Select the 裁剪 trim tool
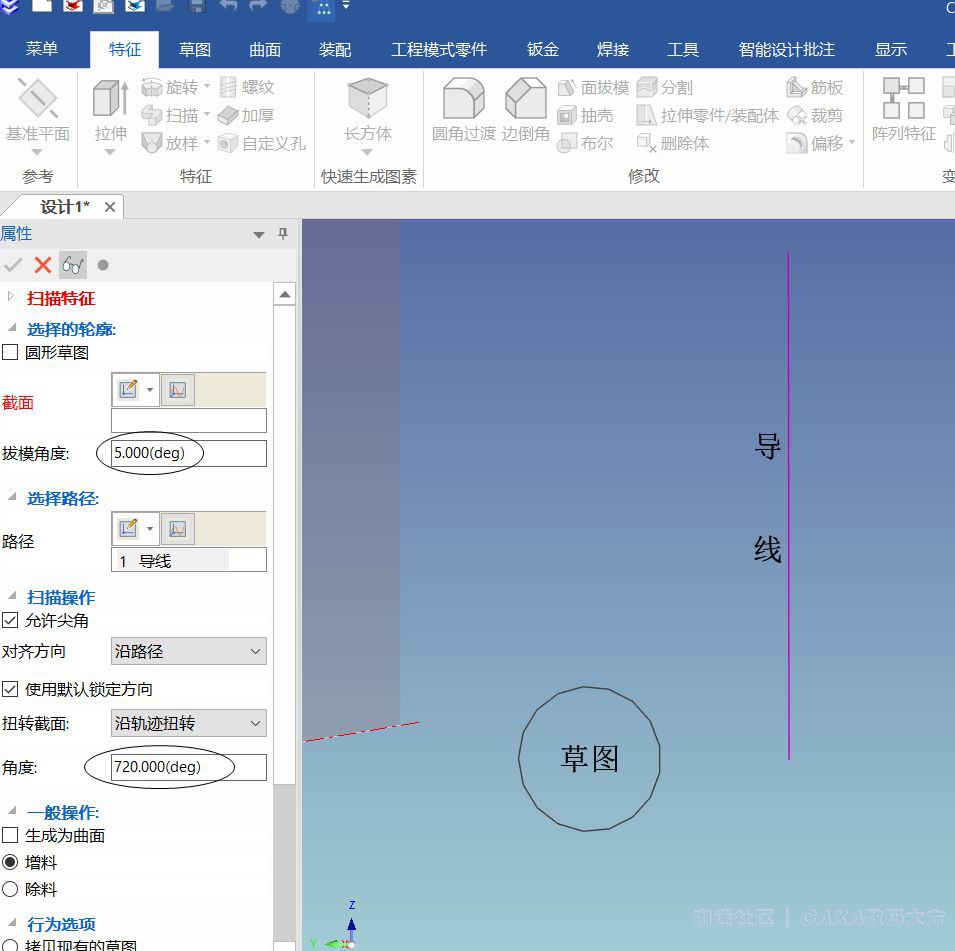The width and height of the screenshot is (955, 951). [x=814, y=115]
